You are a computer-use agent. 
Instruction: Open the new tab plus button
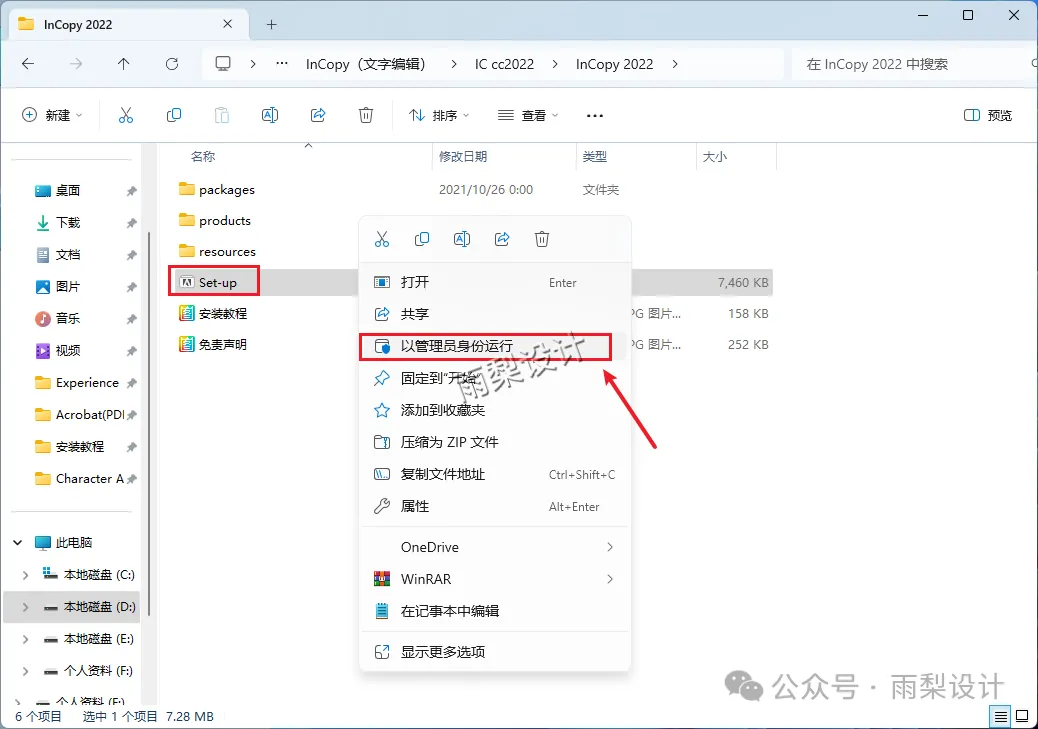pyautogui.click(x=271, y=24)
